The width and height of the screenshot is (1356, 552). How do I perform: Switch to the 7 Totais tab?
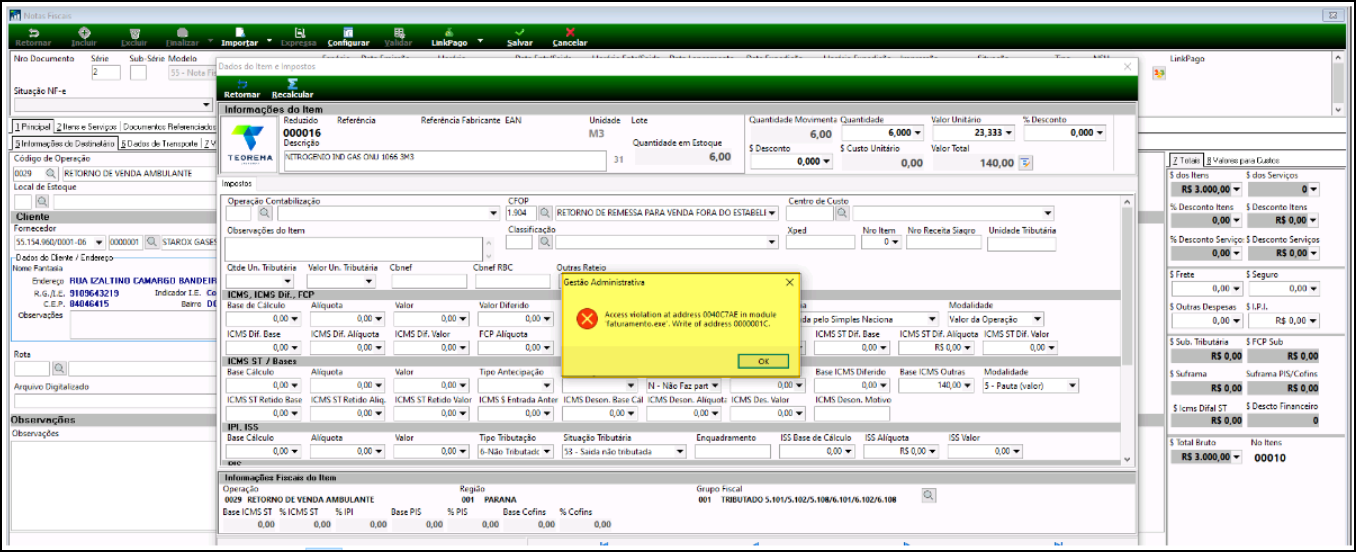(1185, 160)
